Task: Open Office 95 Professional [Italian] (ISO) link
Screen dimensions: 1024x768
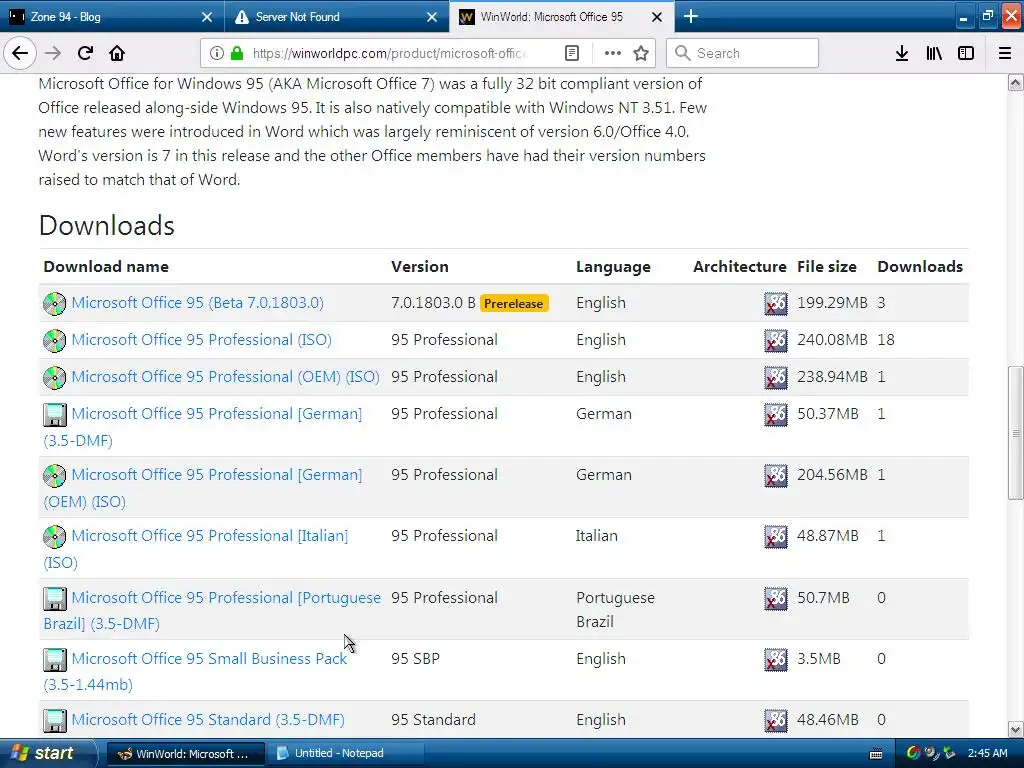Action: (210, 536)
